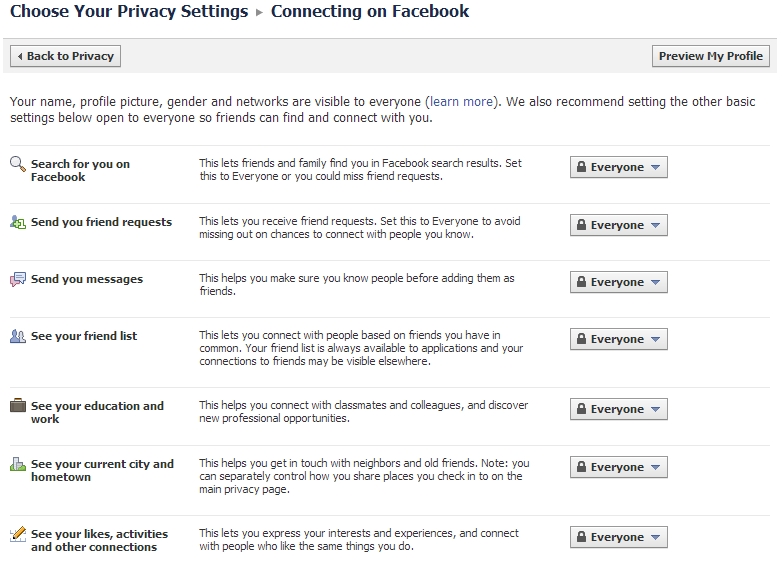Open Search for you on Facebook dropdown
This screenshot has height=570, width=782.
618,167
